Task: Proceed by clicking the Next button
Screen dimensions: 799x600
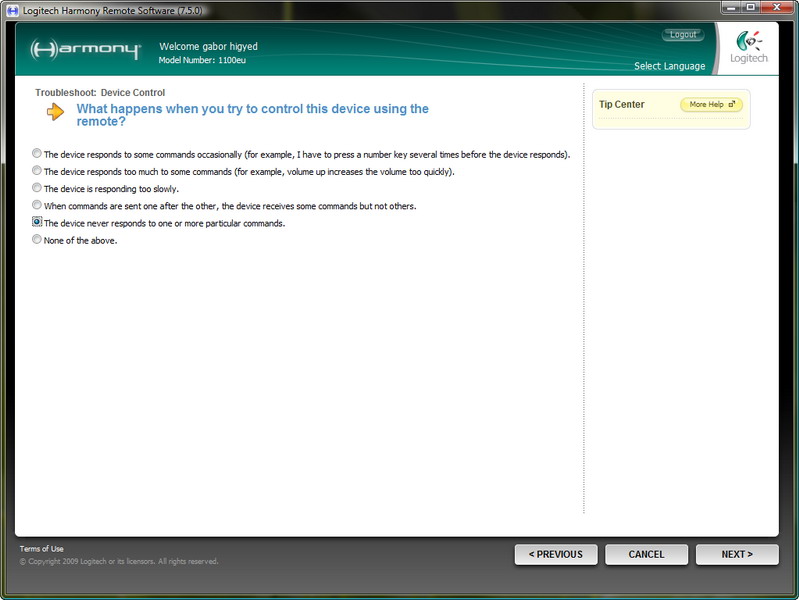Action: [736, 554]
